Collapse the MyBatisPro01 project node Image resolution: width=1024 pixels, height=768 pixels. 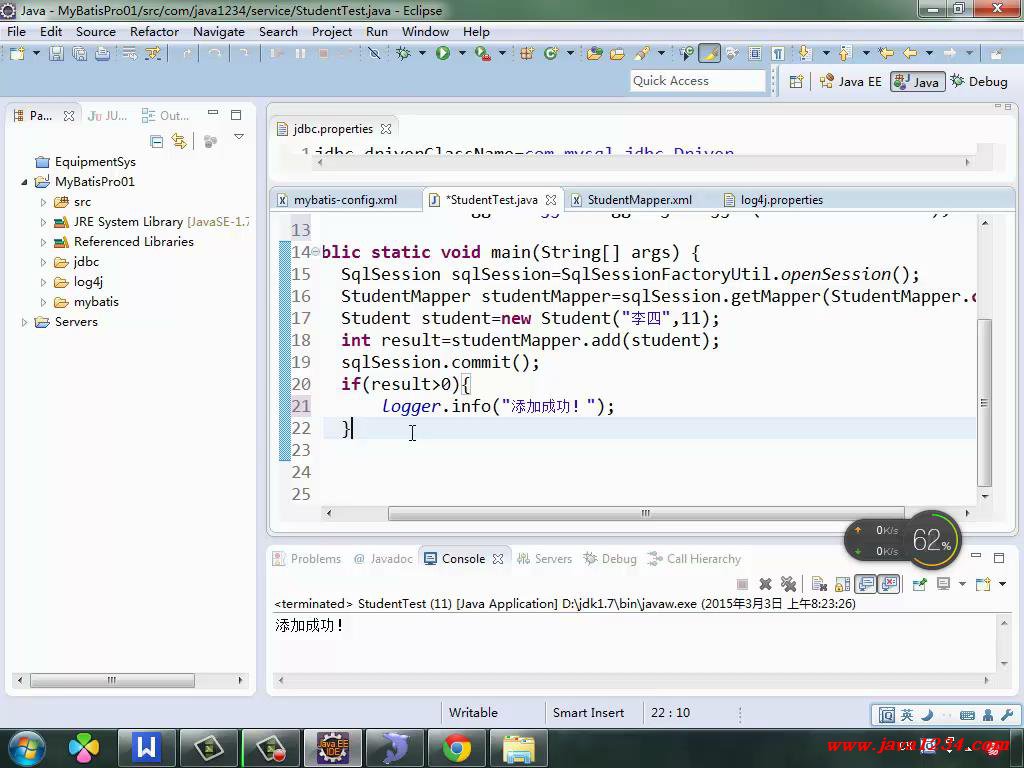25,182
